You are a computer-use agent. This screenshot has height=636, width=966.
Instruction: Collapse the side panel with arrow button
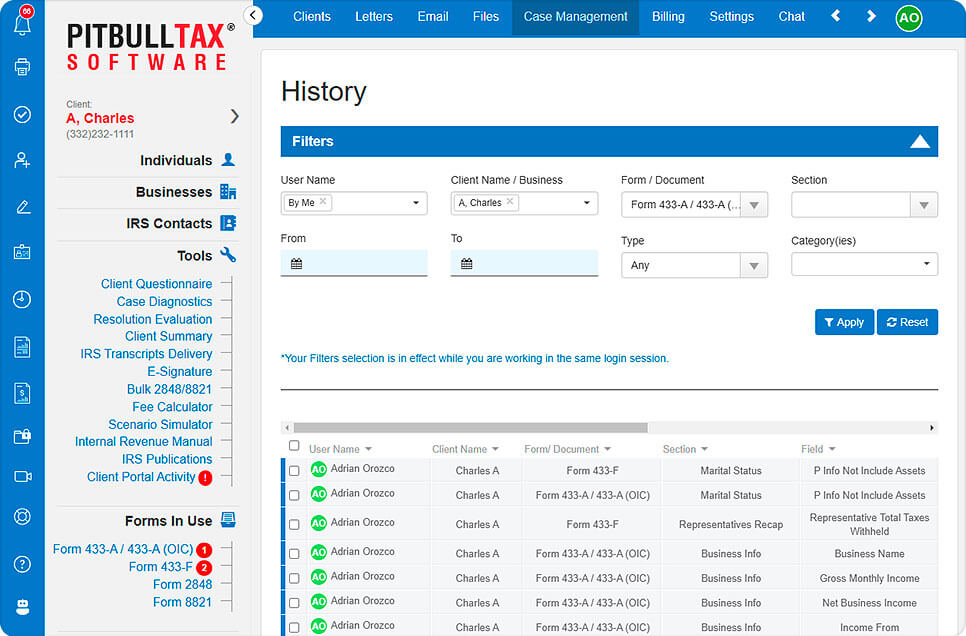click(253, 15)
